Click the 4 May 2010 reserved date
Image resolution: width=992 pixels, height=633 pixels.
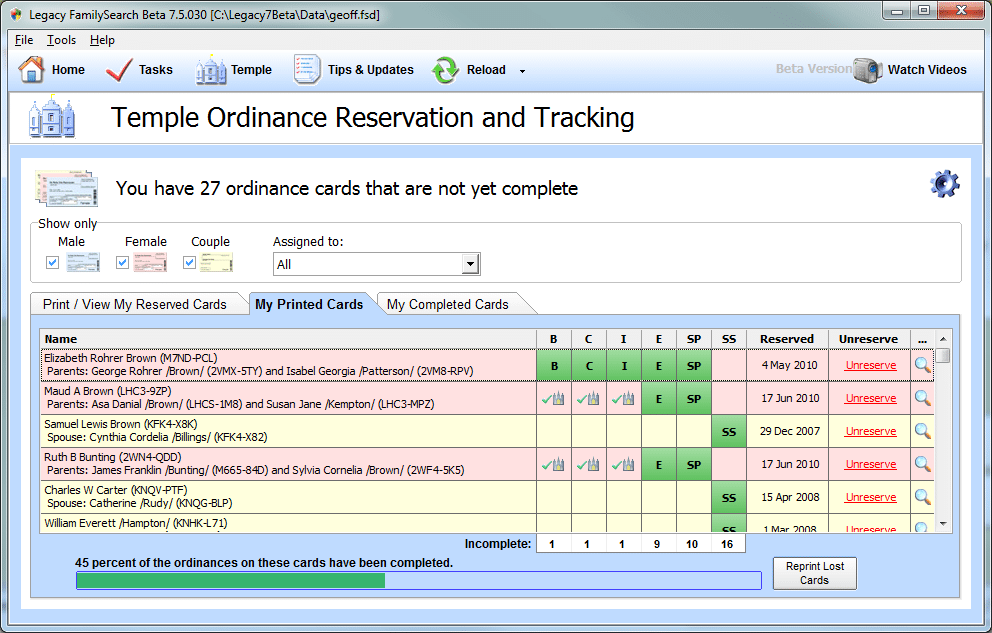pyautogui.click(x=789, y=365)
